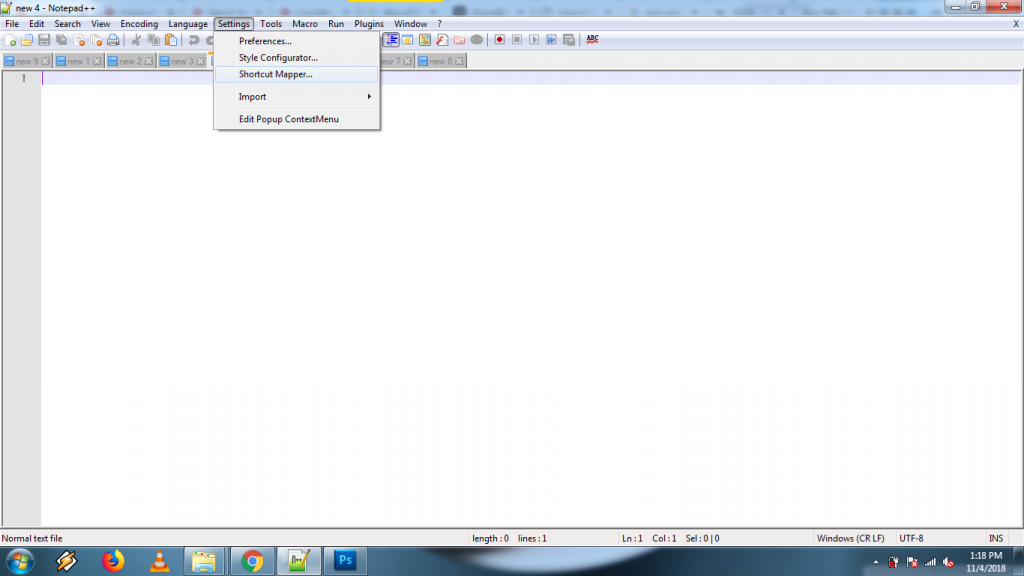Viewport: 1024px width, 576px height.
Task: Start macro recording with red button
Action: tap(500, 40)
